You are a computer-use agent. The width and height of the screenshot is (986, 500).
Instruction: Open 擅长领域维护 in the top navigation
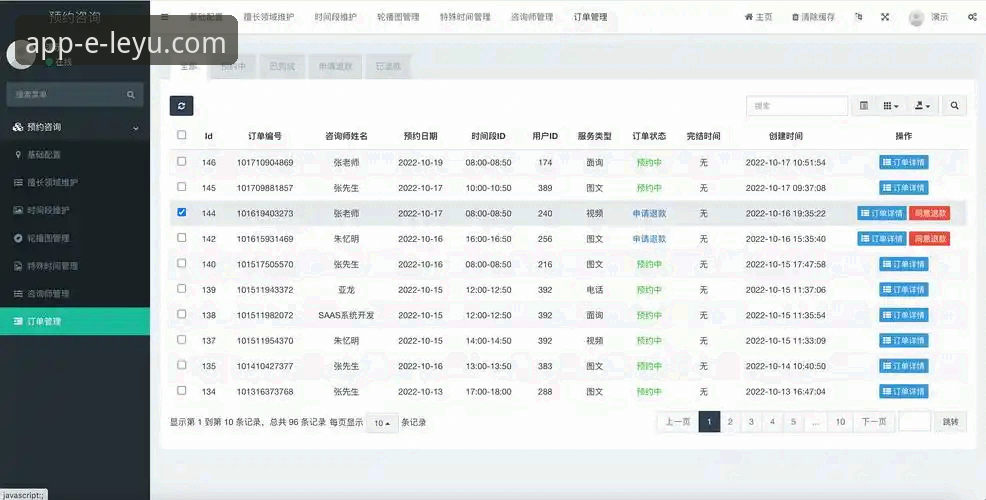(269, 17)
